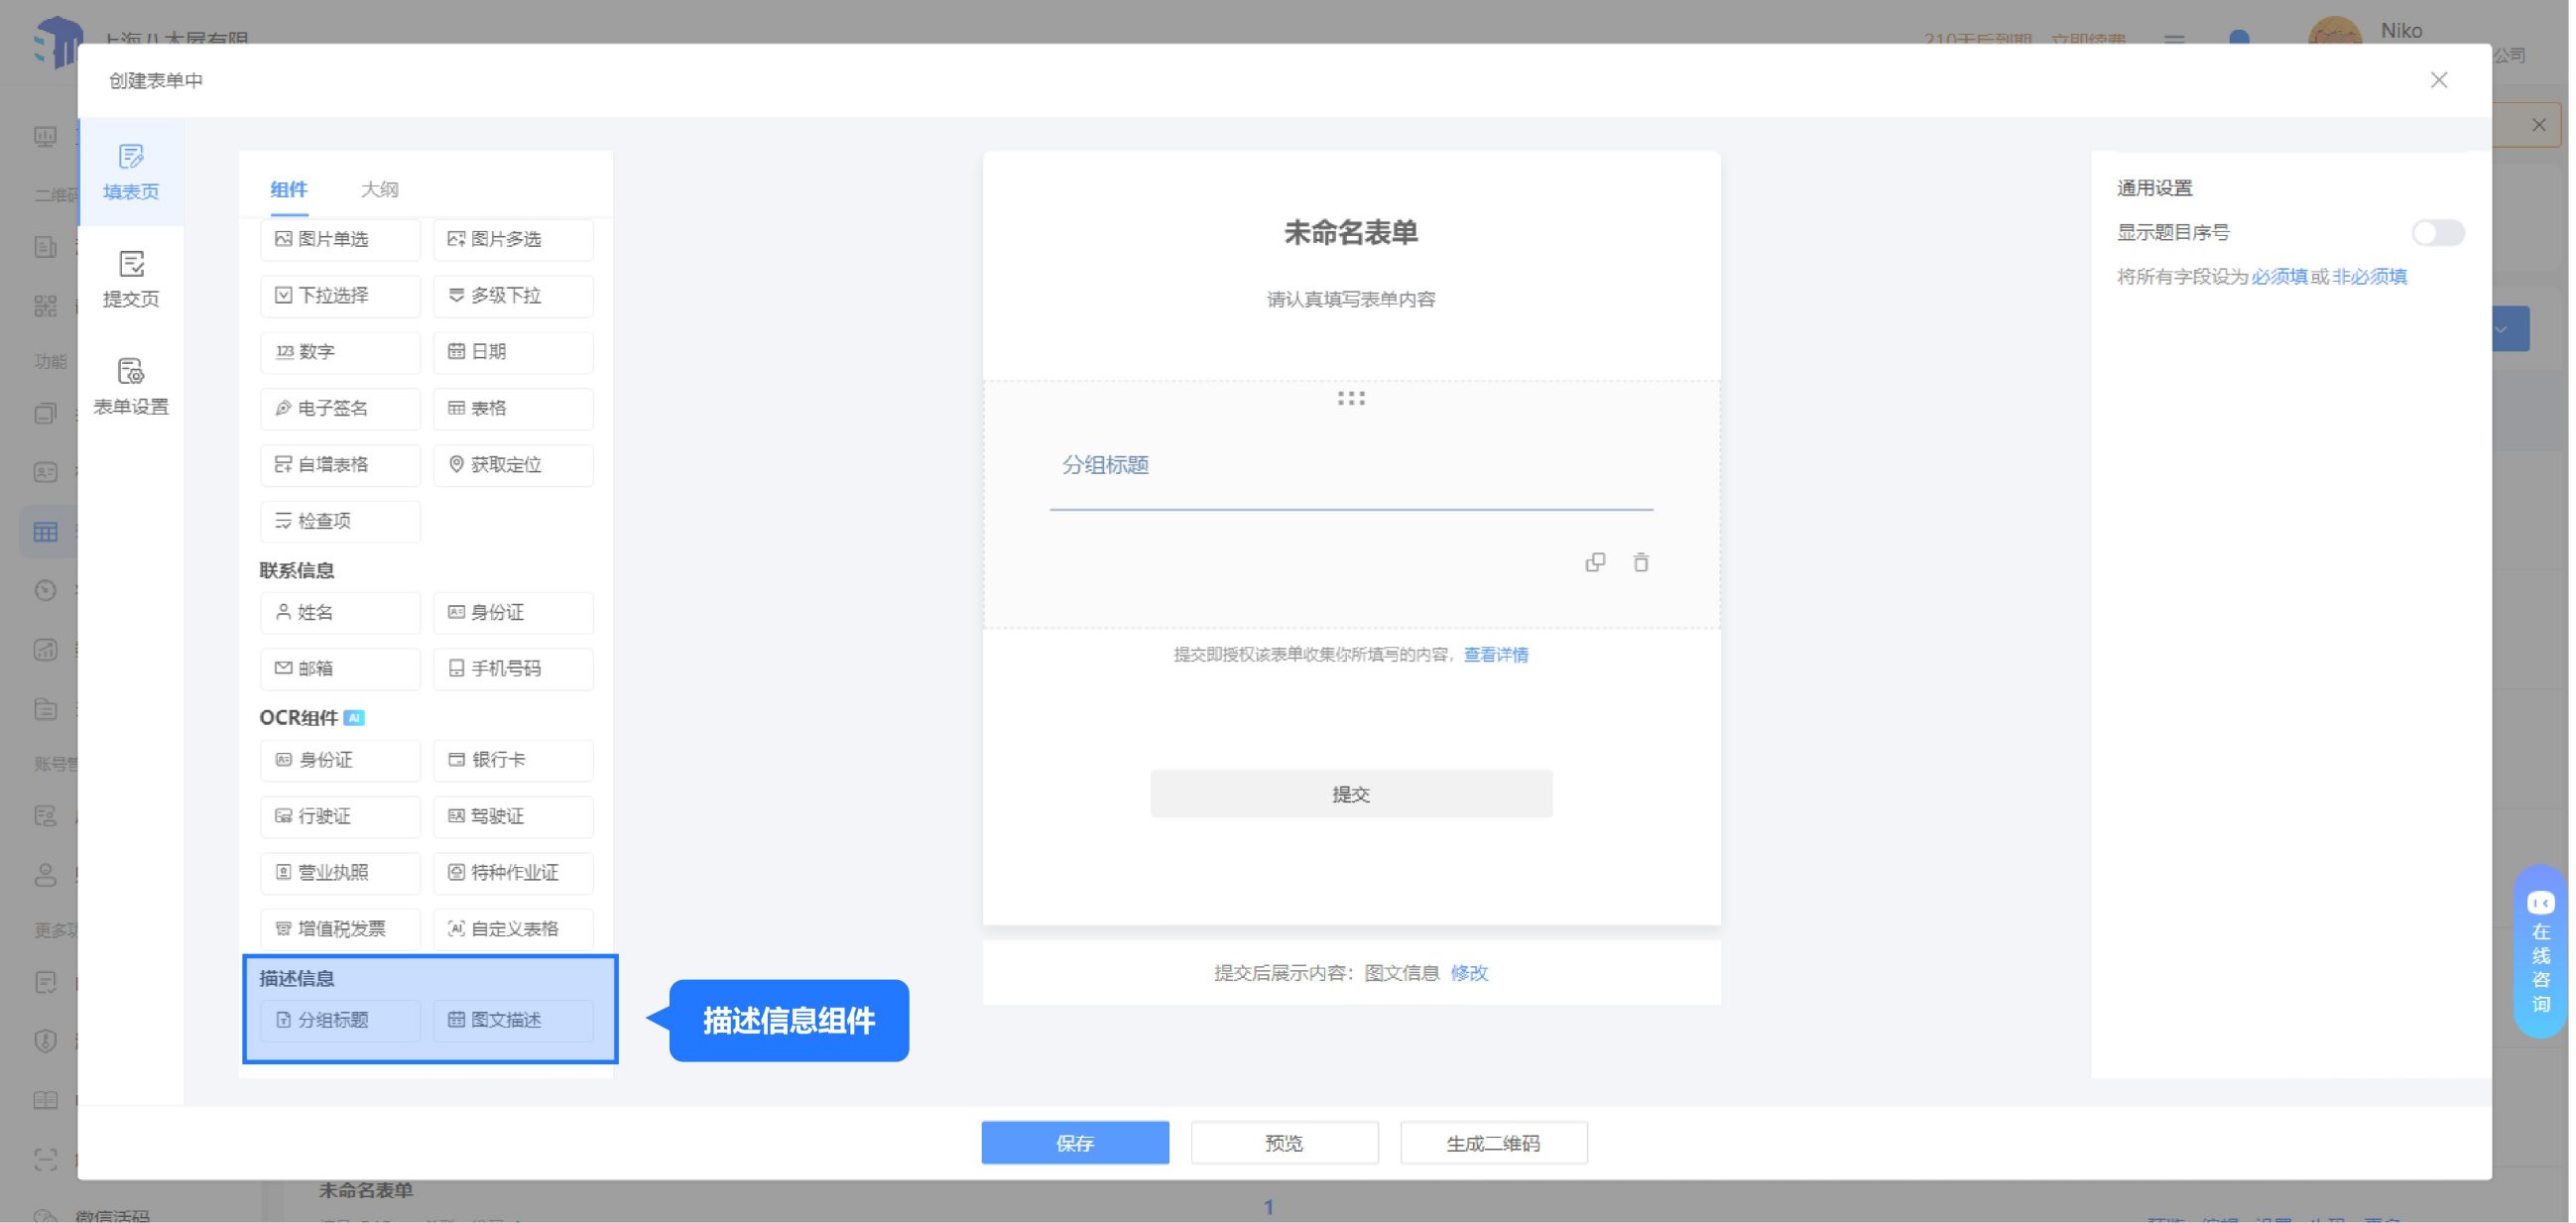This screenshot has height=1223, width=2576.
Task: Add the 获取定位 component
Action: pyautogui.click(x=514, y=464)
